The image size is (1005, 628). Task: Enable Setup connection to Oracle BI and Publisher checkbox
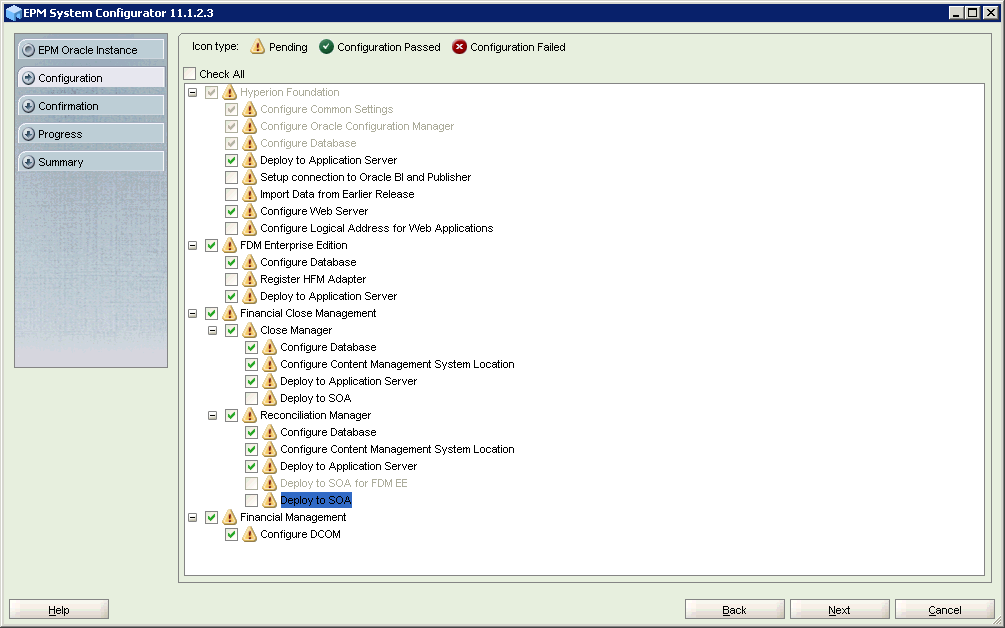(x=231, y=178)
